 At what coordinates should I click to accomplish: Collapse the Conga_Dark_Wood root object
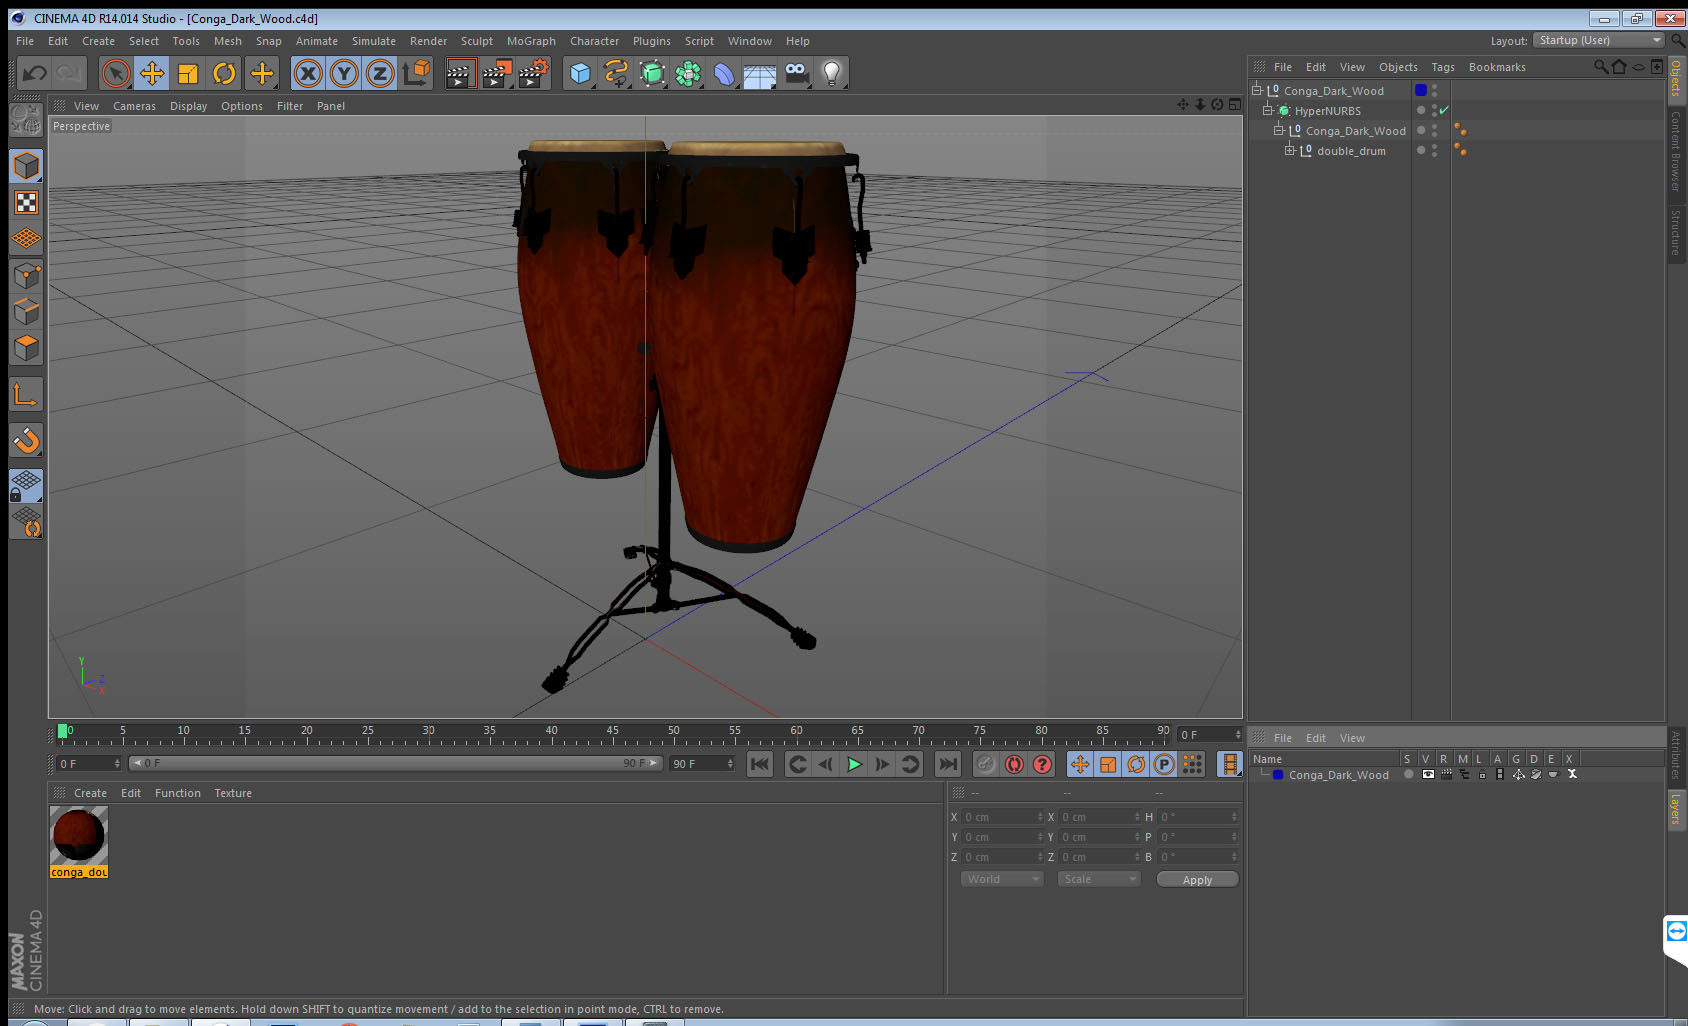[x=1257, y=90]
